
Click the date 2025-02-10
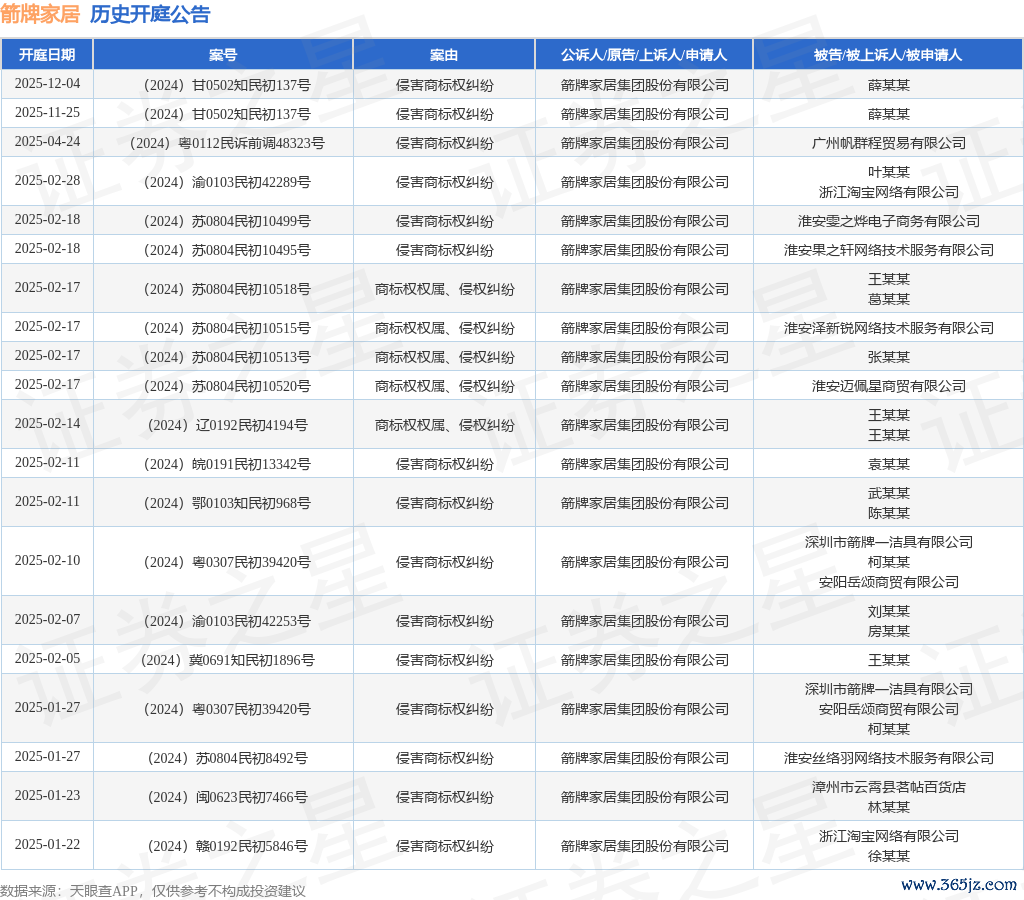coord(47,561)
